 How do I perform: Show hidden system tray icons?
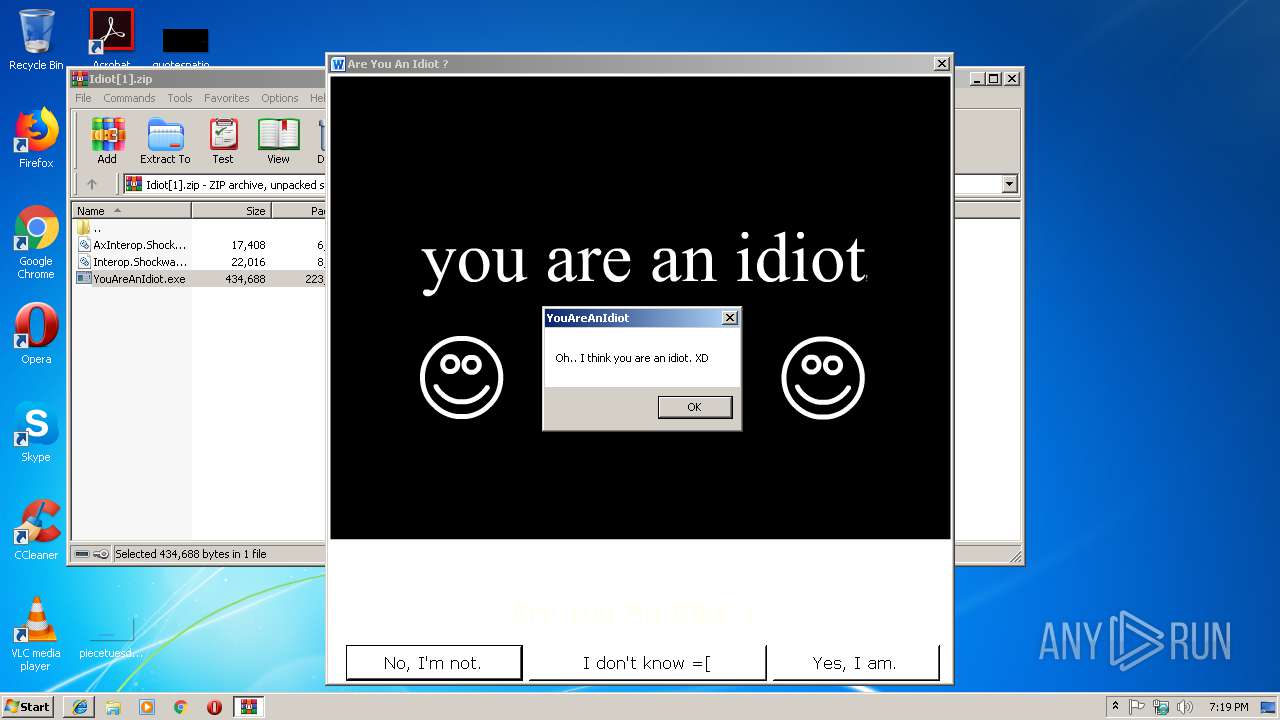coord(1115,706)
